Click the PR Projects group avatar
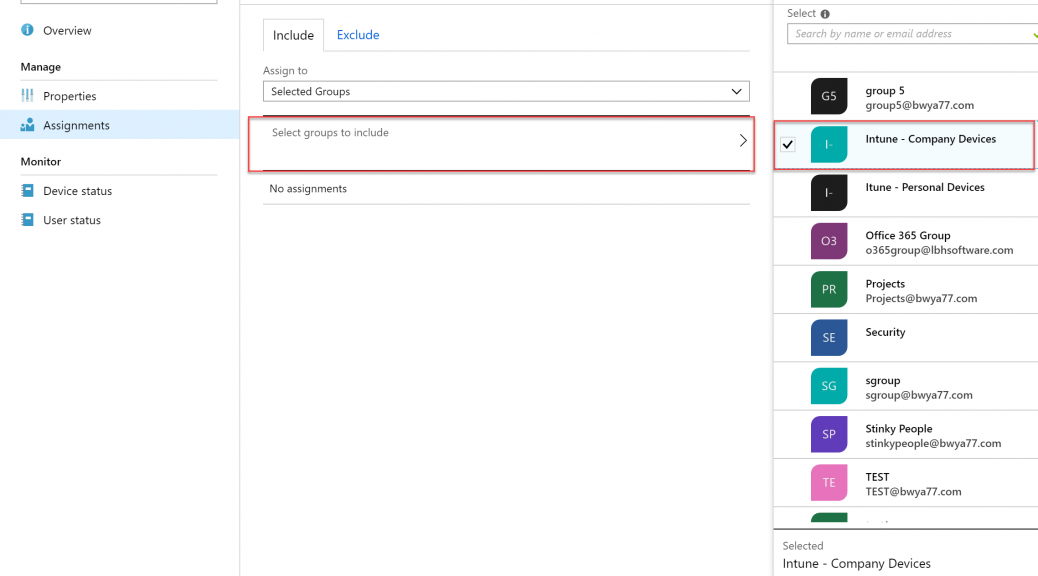Image resolution: width=1038 pixels, height=576 pixels. click(x=829, y=289)
